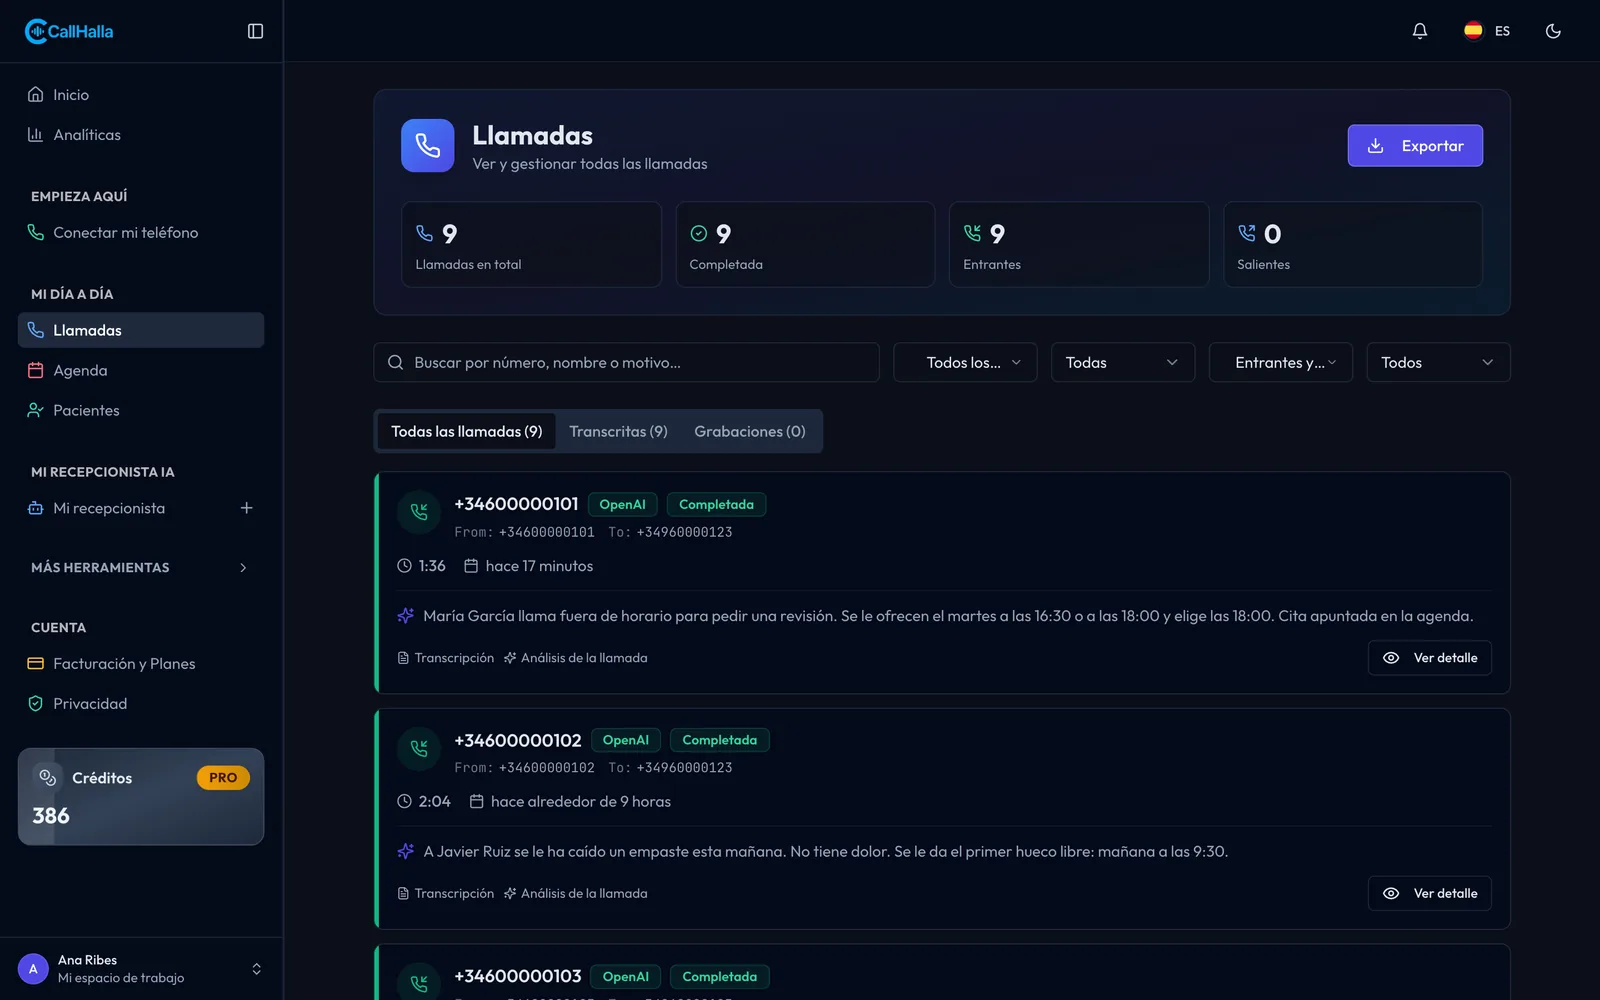This screenshot has width=1600, height=1000.
Task: Click the Llamadas en total stat card
Action: pos(532,245)
